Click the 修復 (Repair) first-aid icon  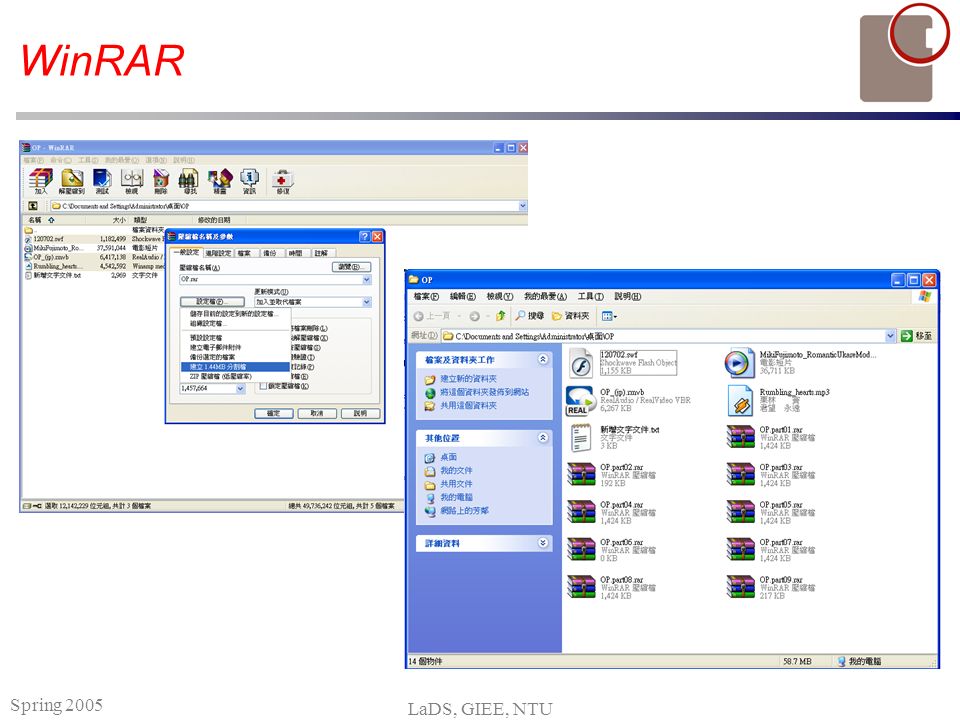click(x=282, y=181)
